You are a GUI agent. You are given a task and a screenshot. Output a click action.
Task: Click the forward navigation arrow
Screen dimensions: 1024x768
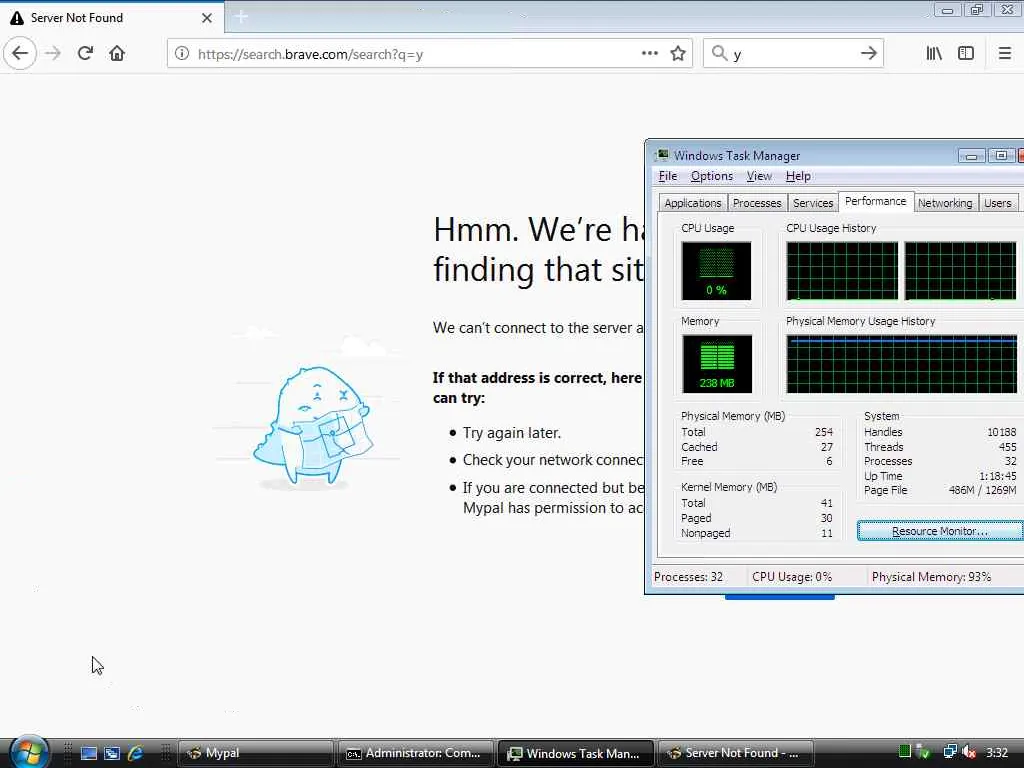pyautogui.click(x=53, y=53)
